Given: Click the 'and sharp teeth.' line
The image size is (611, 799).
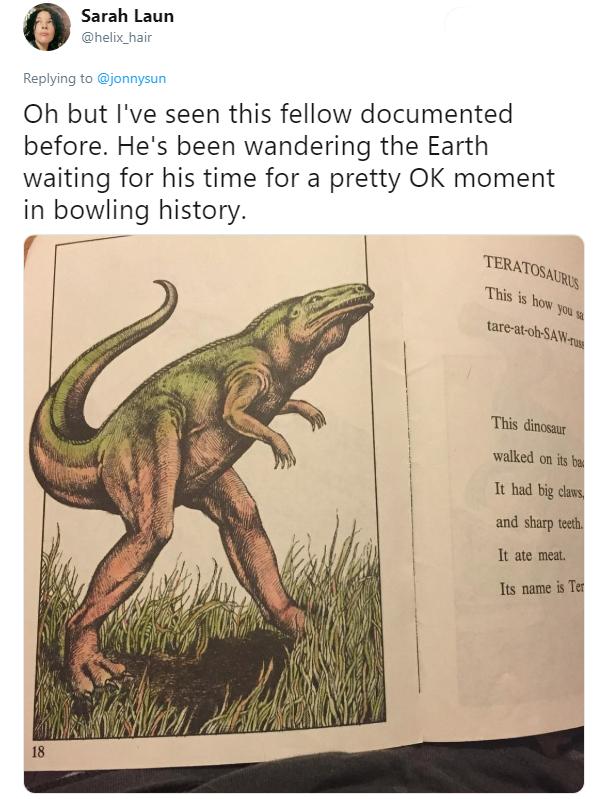Looking at the screenshot, I should click(539, 523).
